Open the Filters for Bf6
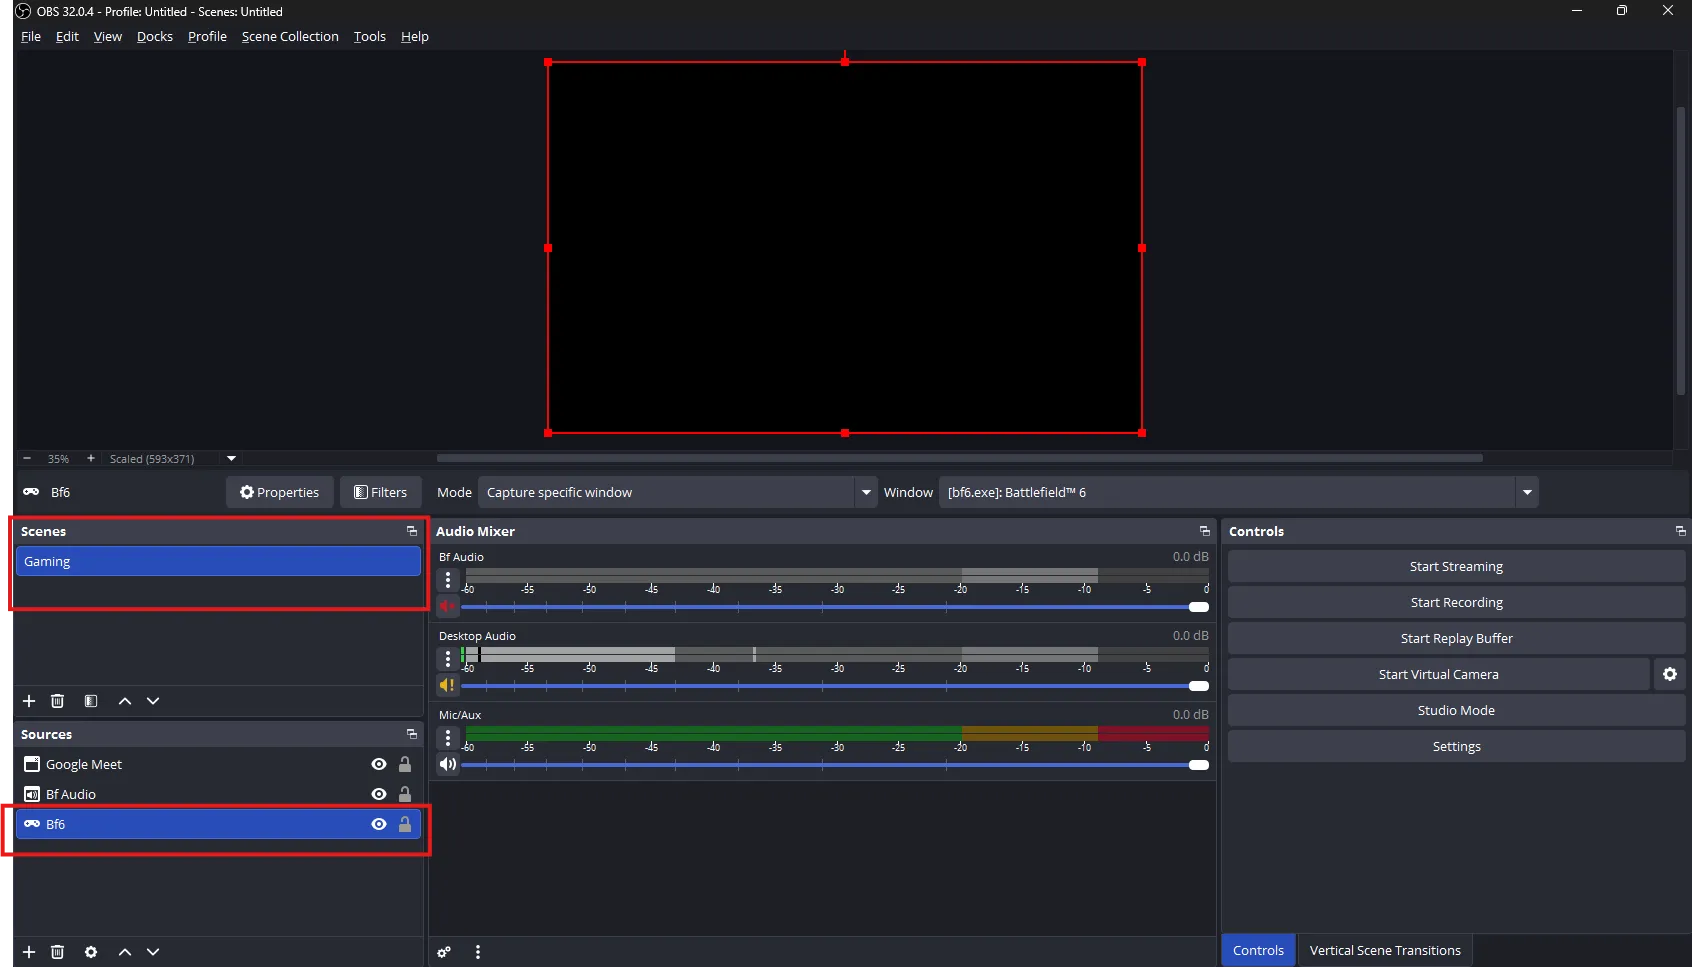Image resolution: width=1692 pixels, height=967 pixels. coord(381,492)
